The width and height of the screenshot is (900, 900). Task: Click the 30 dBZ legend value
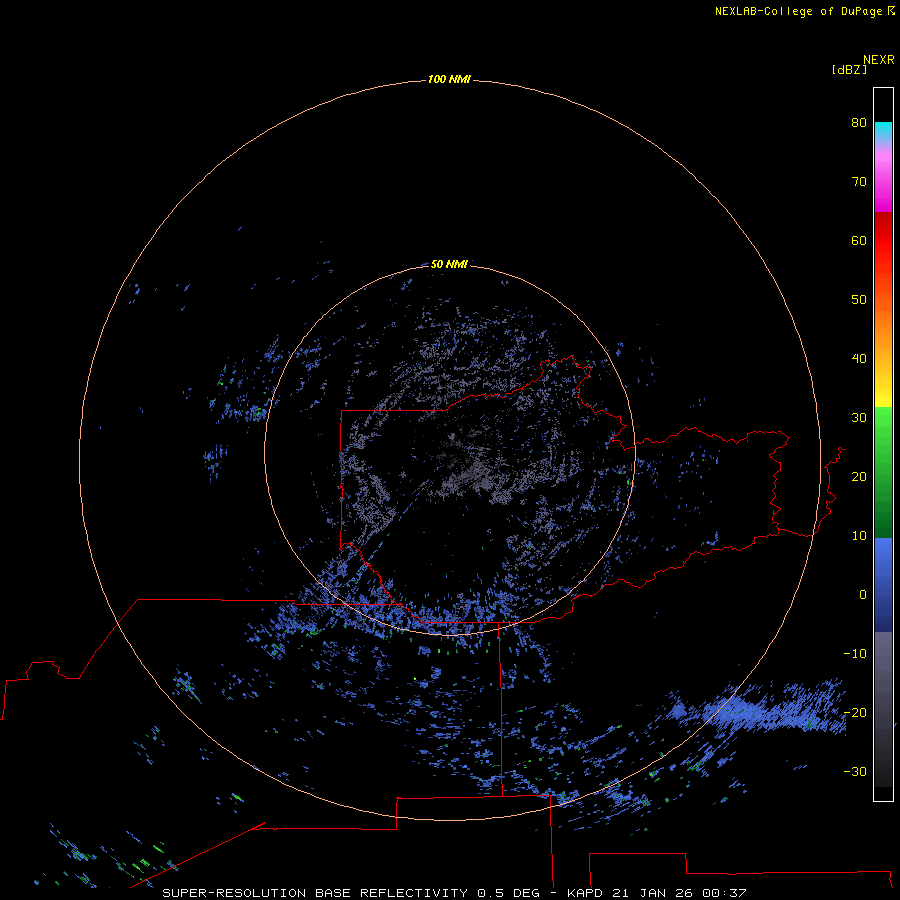click(x=859, y=417)
